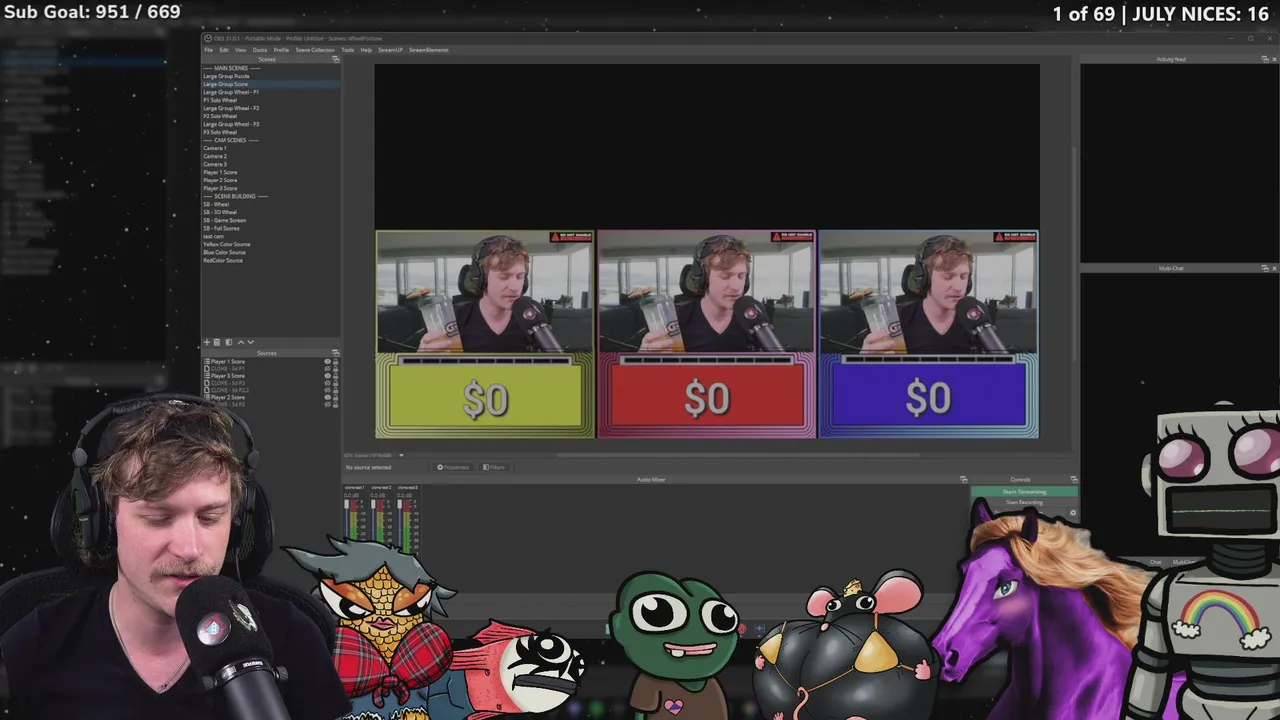Open the Docks menu
The image size is (1280, 720).
click(260, 50)
